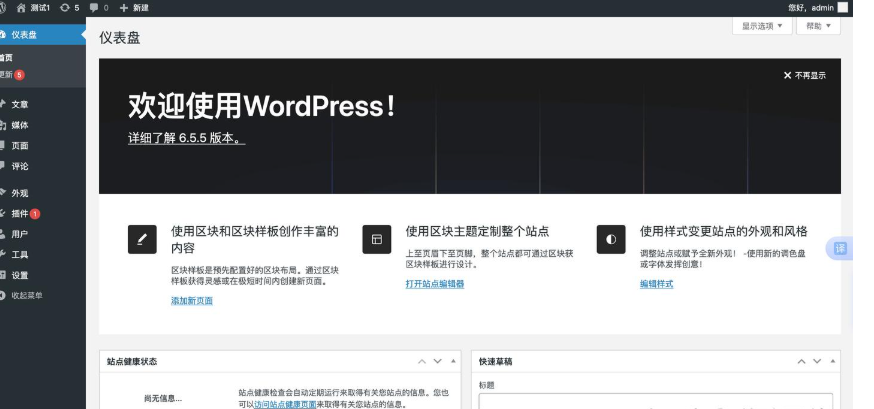Screen dimensions: 874x409
Task: Click the 尚无信息... status text
Action: (163, 398)
